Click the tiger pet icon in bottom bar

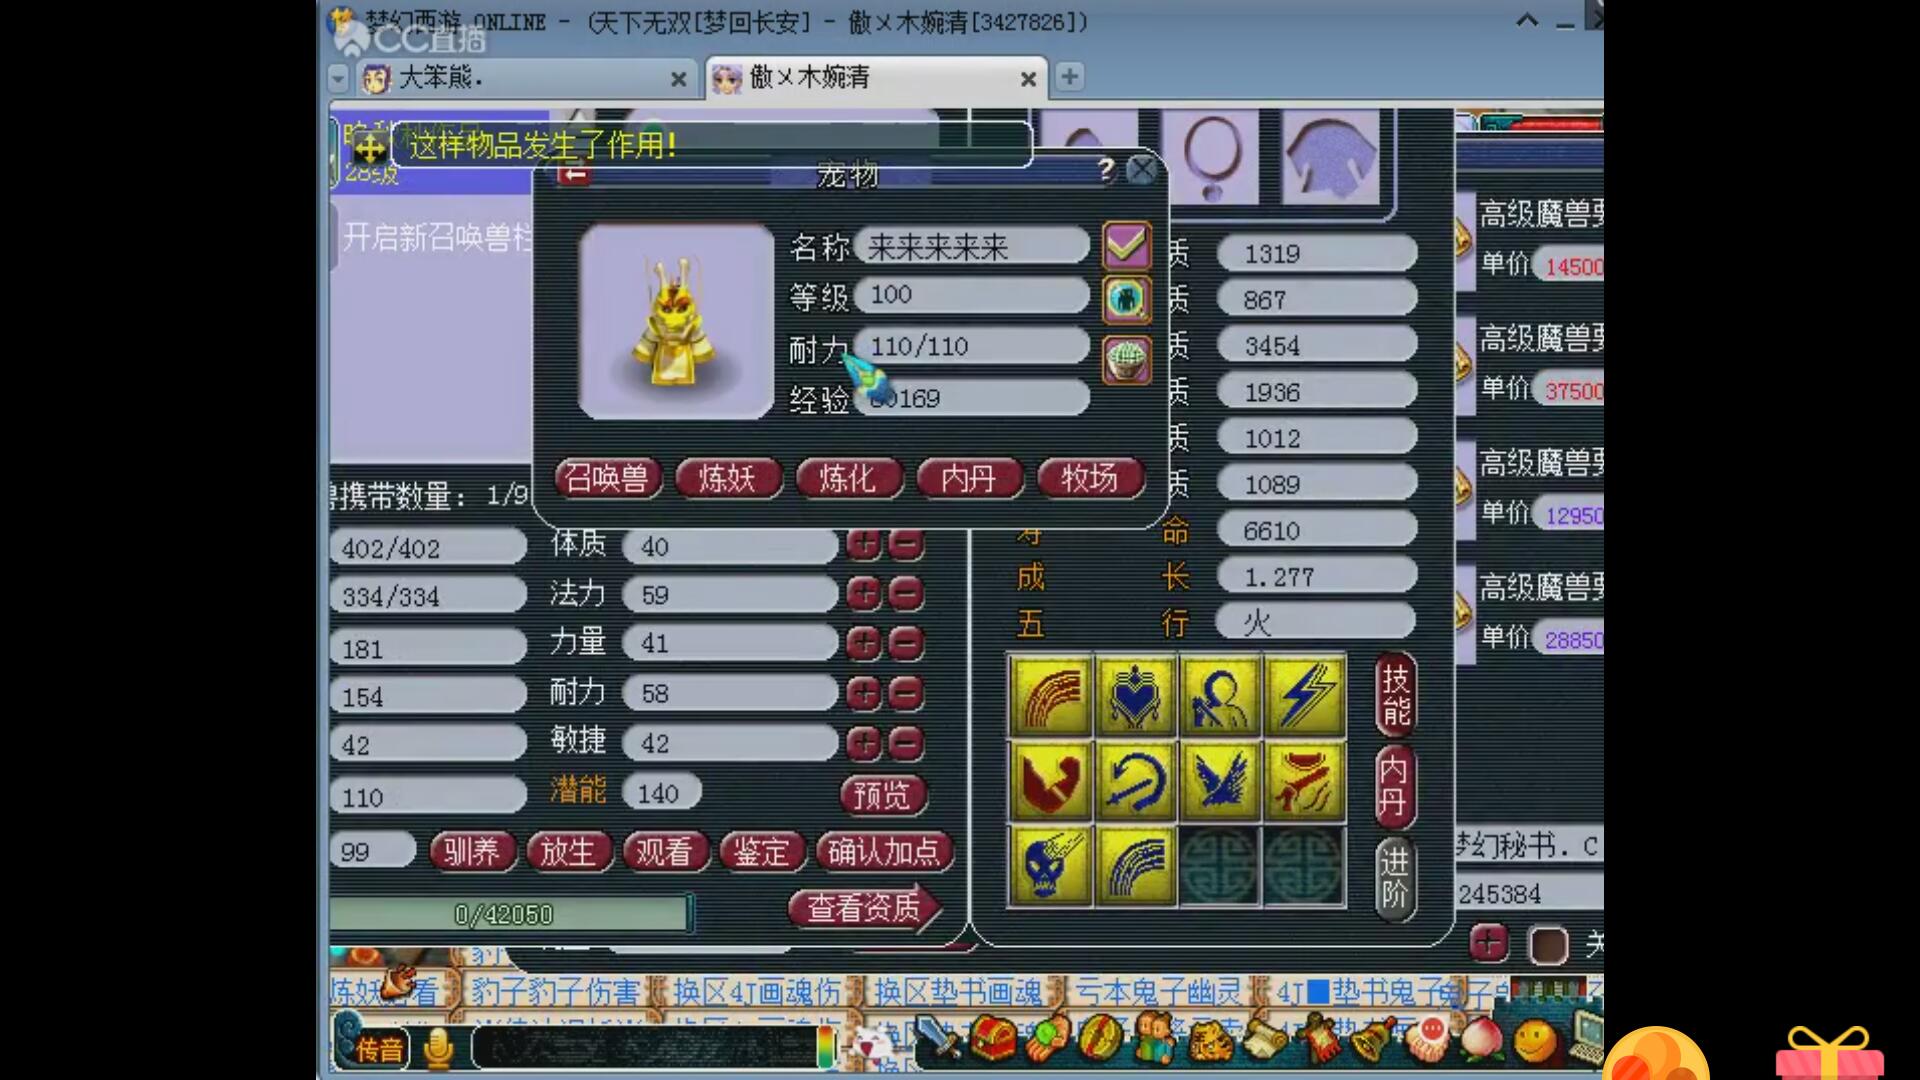[1209, 1040]
